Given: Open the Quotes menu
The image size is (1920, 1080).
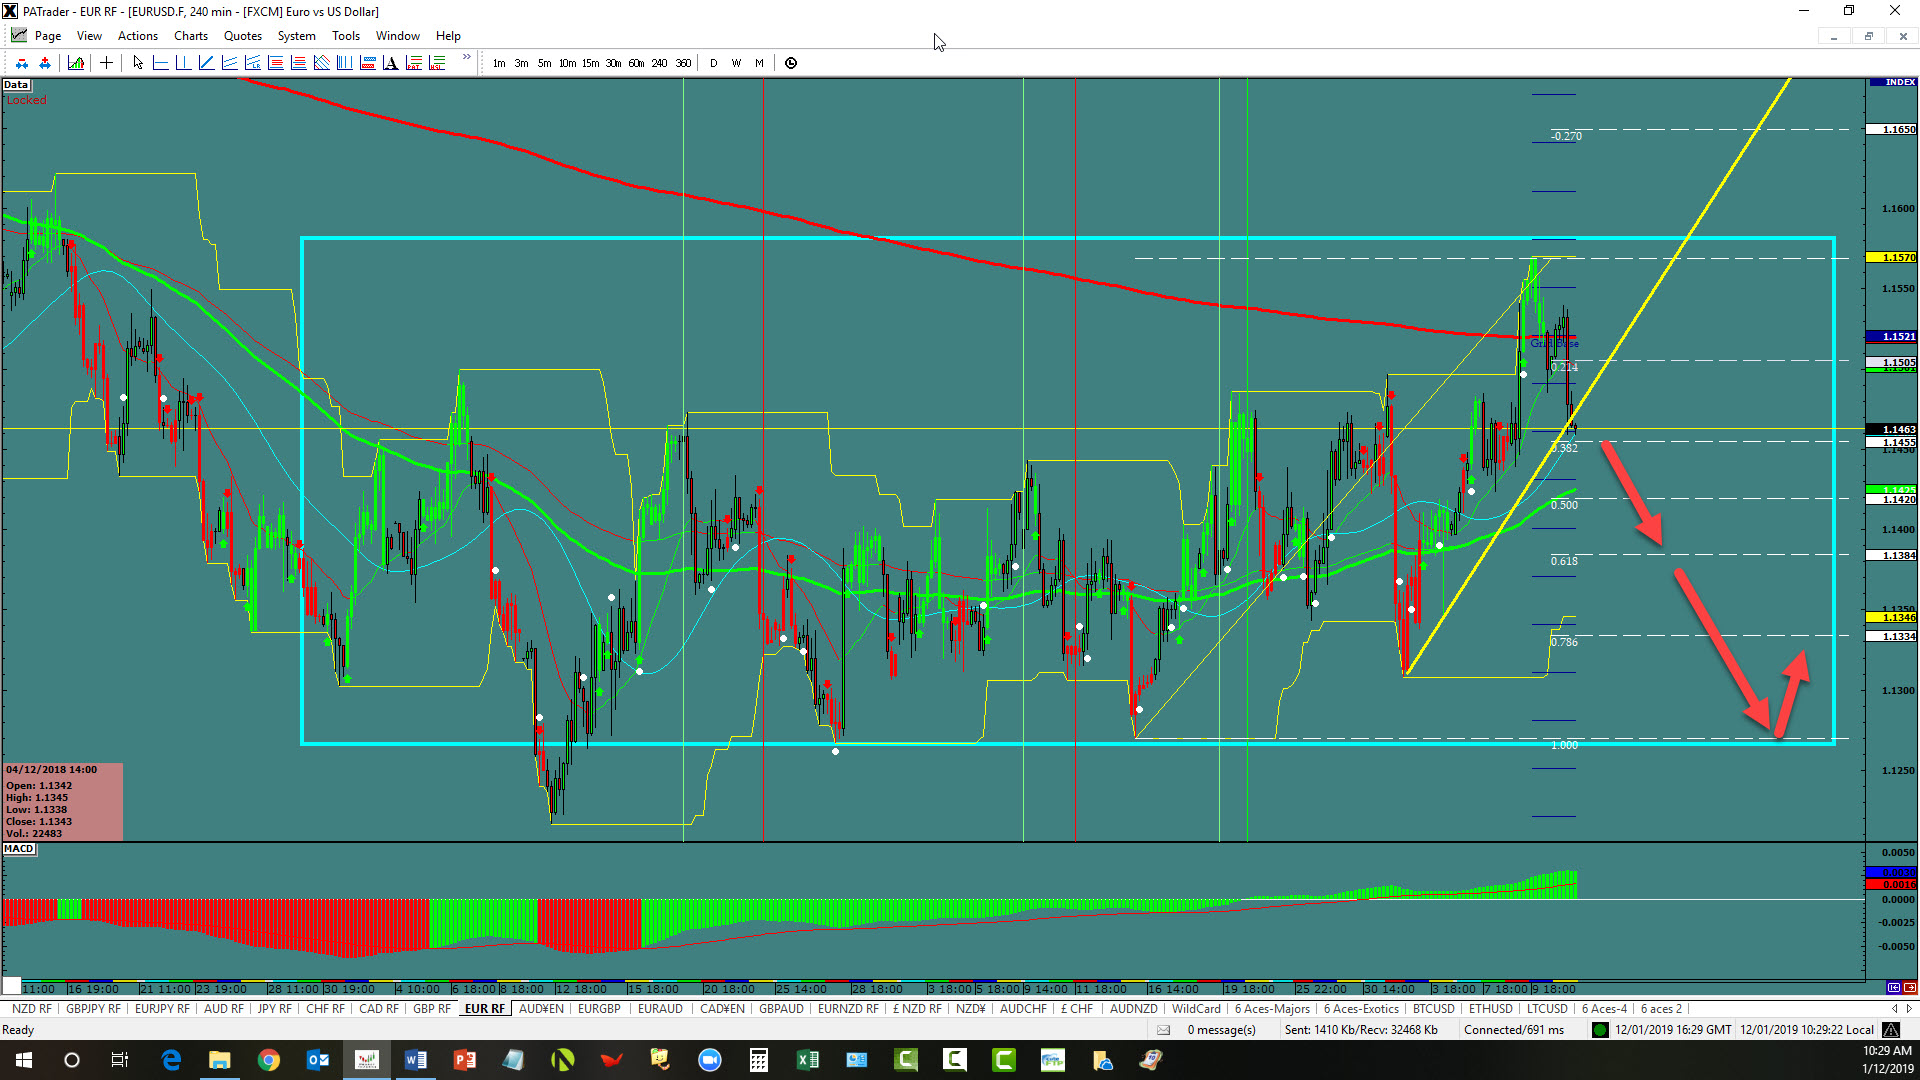Looking at the screenshot, I should [242, 36].
